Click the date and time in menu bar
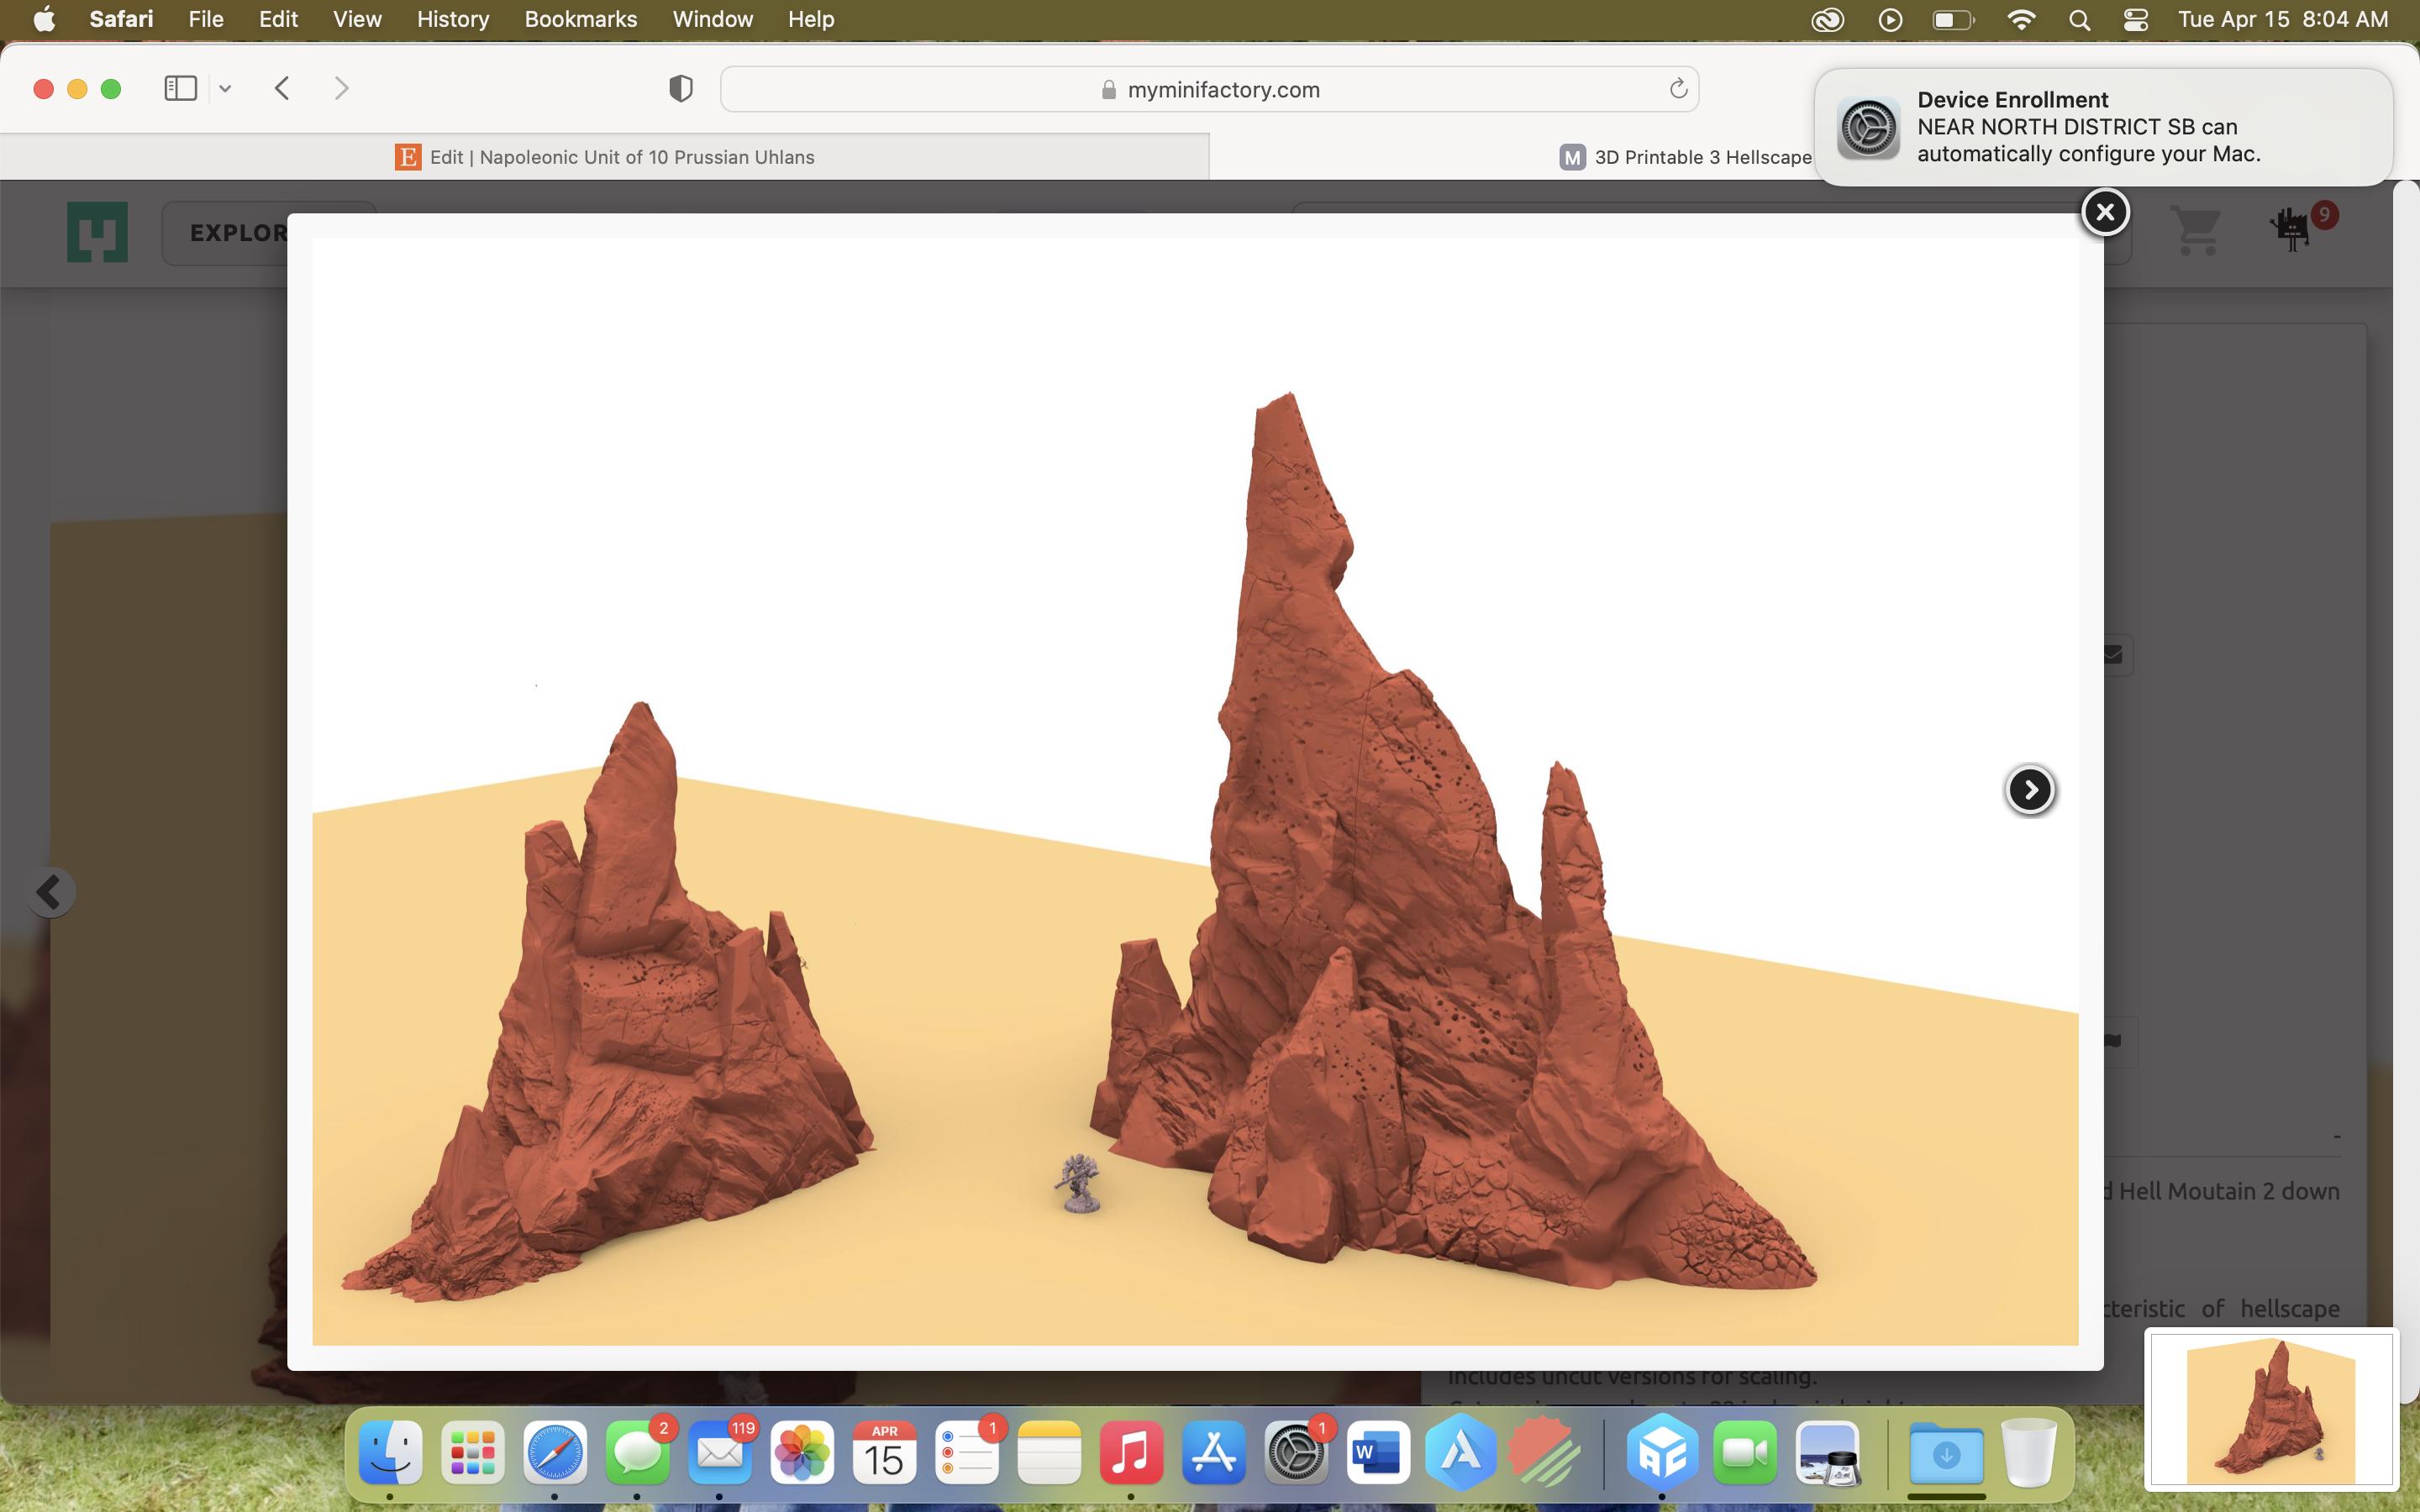The image size is (2420, 1512). 2283,19
